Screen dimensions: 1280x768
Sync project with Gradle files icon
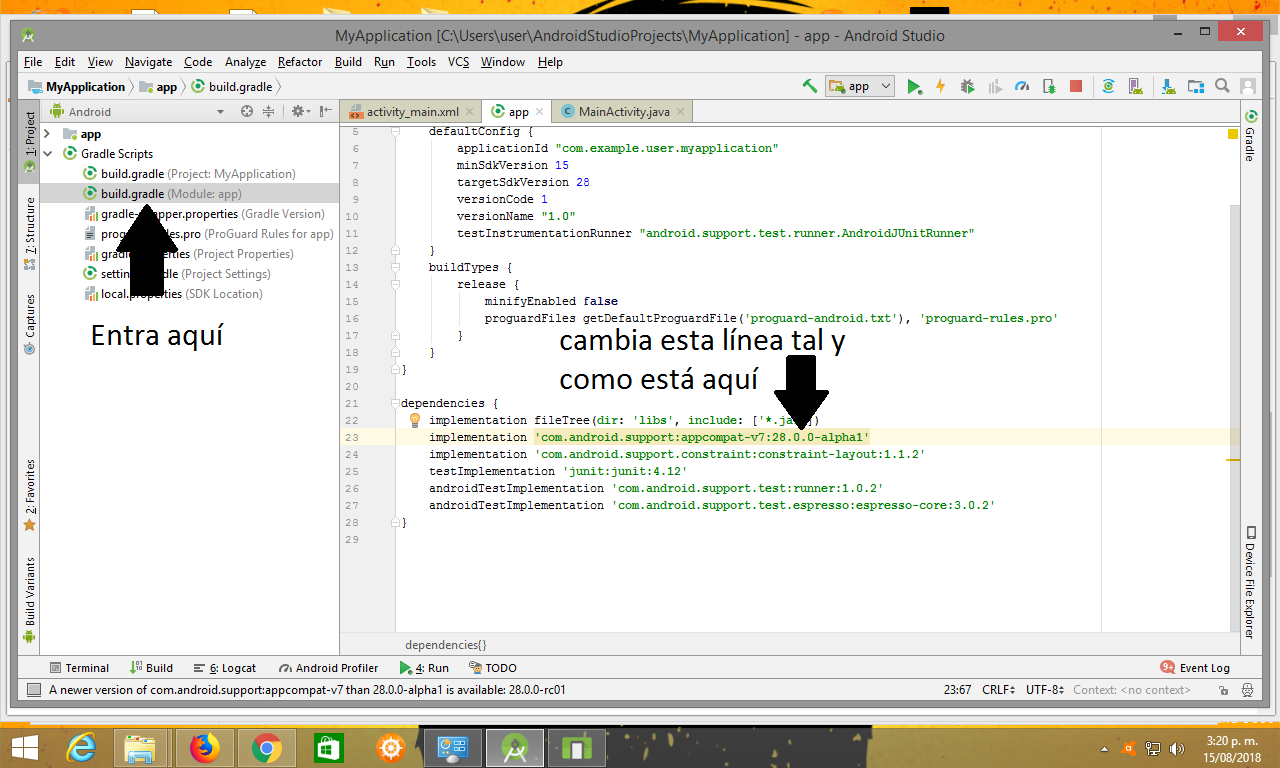[x=1108, y=87]
